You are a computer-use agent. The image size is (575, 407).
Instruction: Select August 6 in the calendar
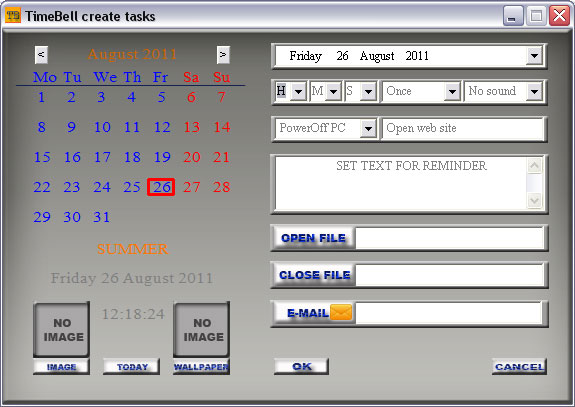tap(191, 97)
